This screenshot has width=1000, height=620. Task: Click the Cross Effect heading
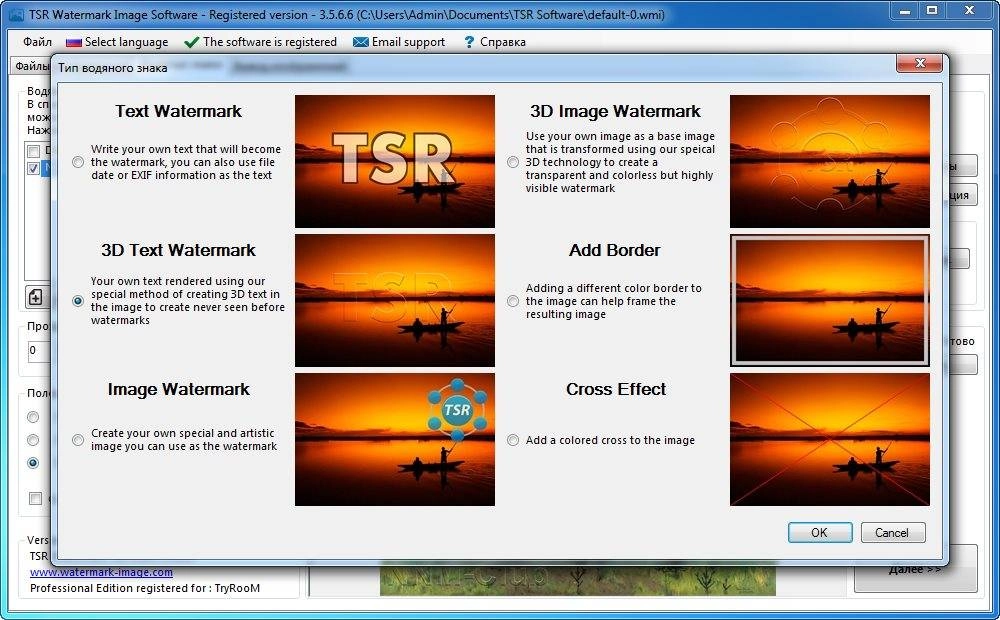click(616, 389)
